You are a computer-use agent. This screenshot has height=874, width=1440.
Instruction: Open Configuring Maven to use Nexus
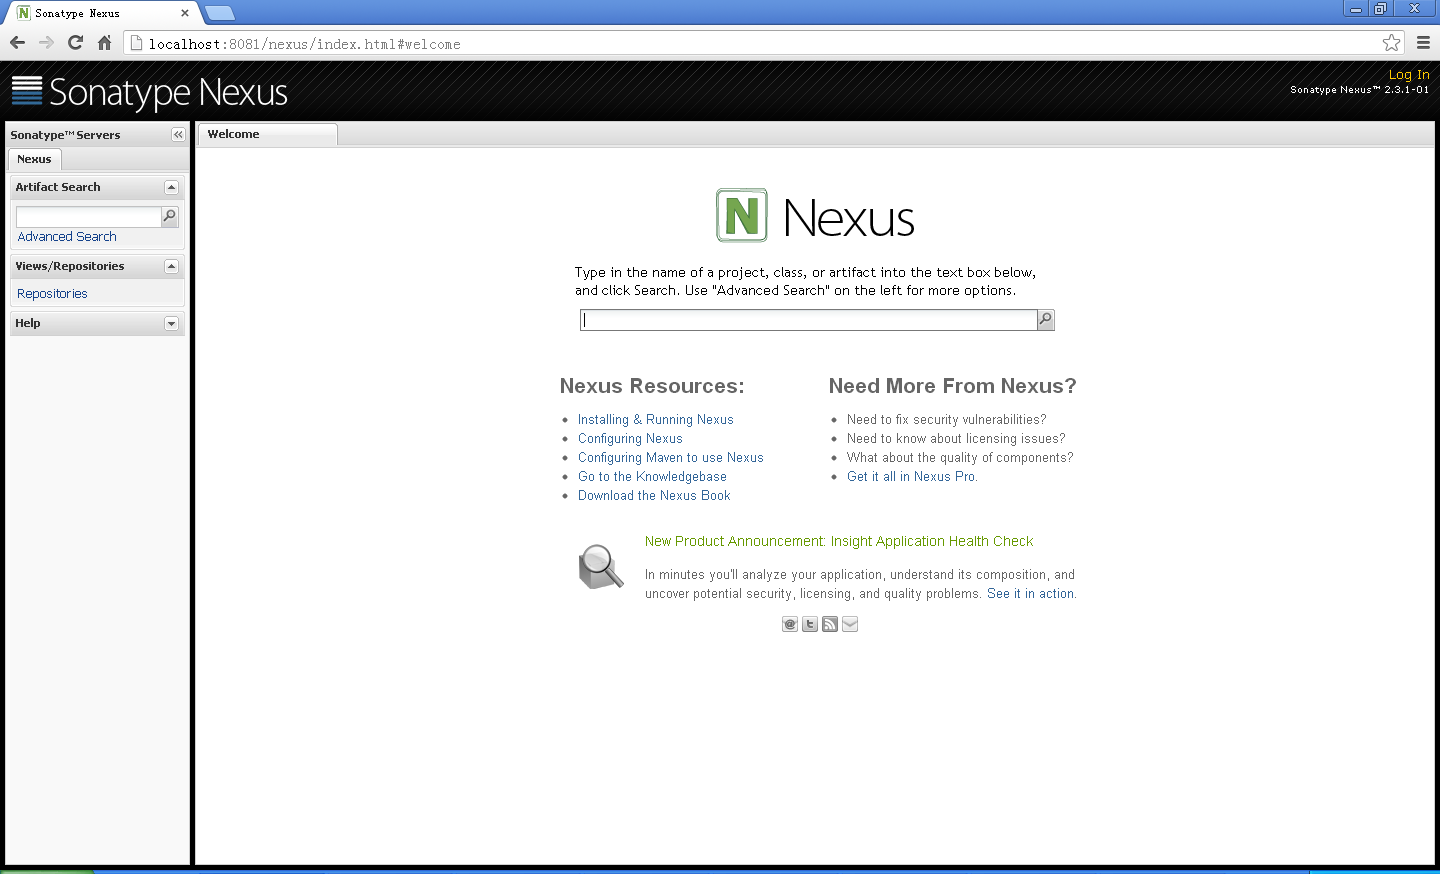click(671, 458)
